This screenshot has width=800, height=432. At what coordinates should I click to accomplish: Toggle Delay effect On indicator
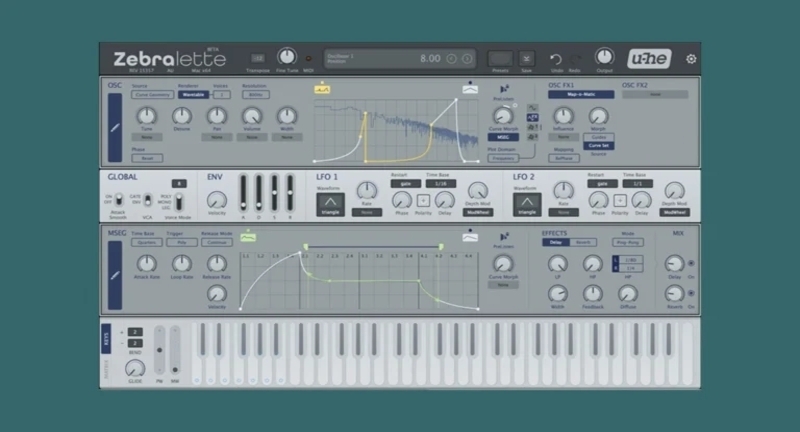click(x=691, y=263)
